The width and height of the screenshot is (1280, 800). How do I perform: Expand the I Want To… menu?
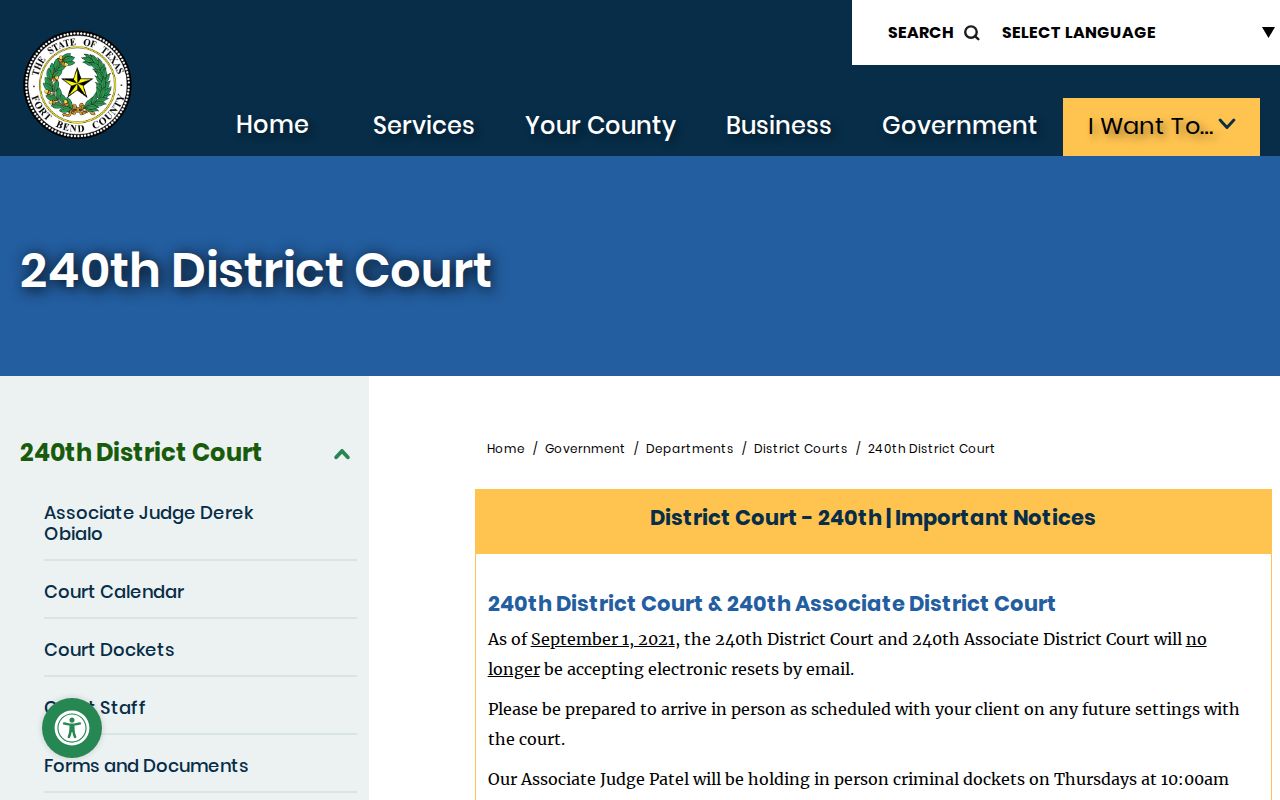coord(1161,126)
